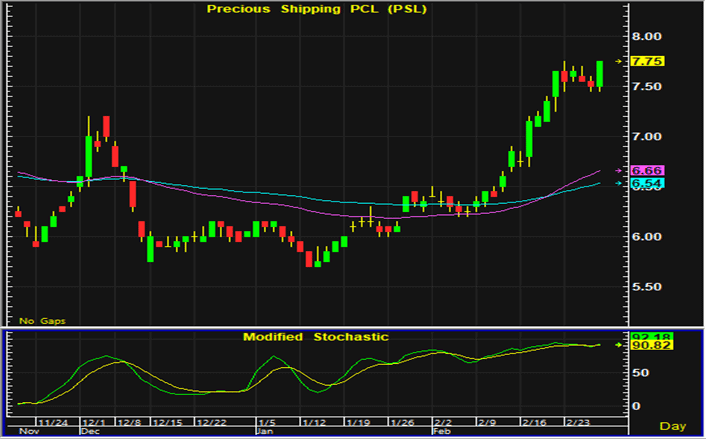
Task: Click the yellow arrow beside 7.75 price
Action: pyautogui.click(x=619, y=62)
